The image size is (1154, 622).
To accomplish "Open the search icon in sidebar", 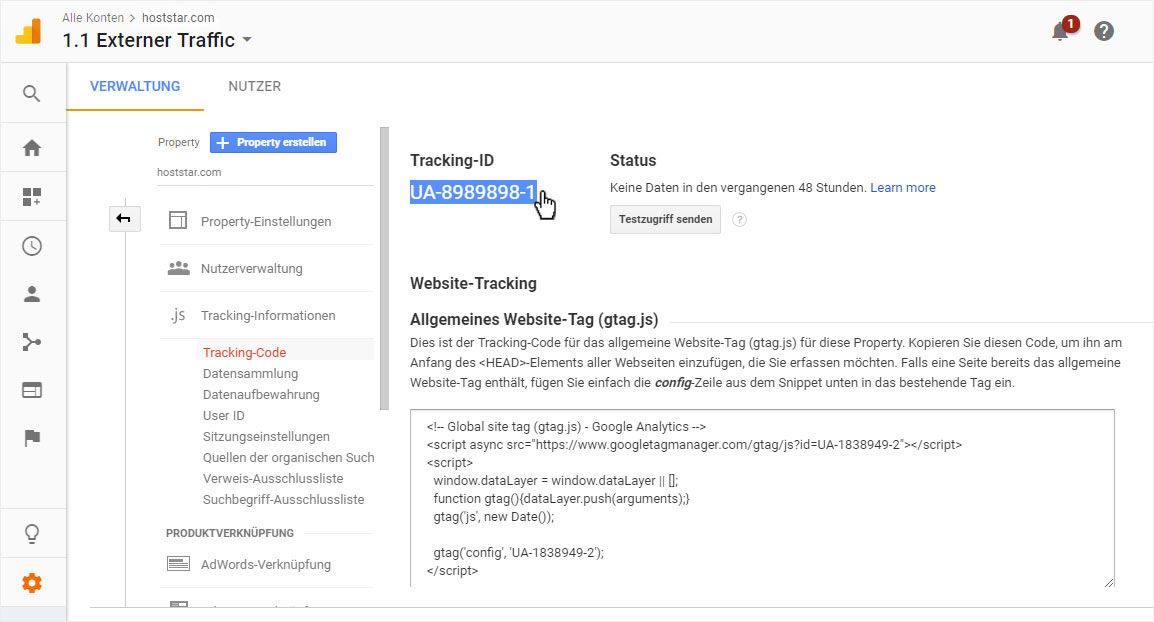I will (x=31, y=93).
